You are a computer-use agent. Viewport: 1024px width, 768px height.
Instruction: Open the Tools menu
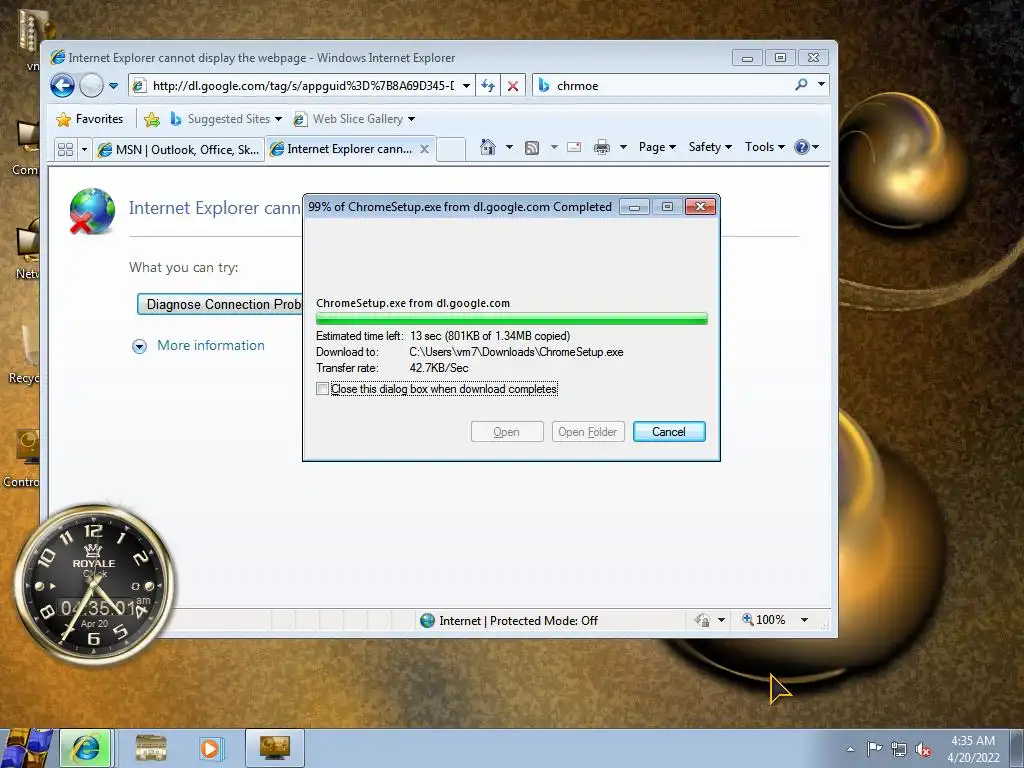(x=765, y=147)
